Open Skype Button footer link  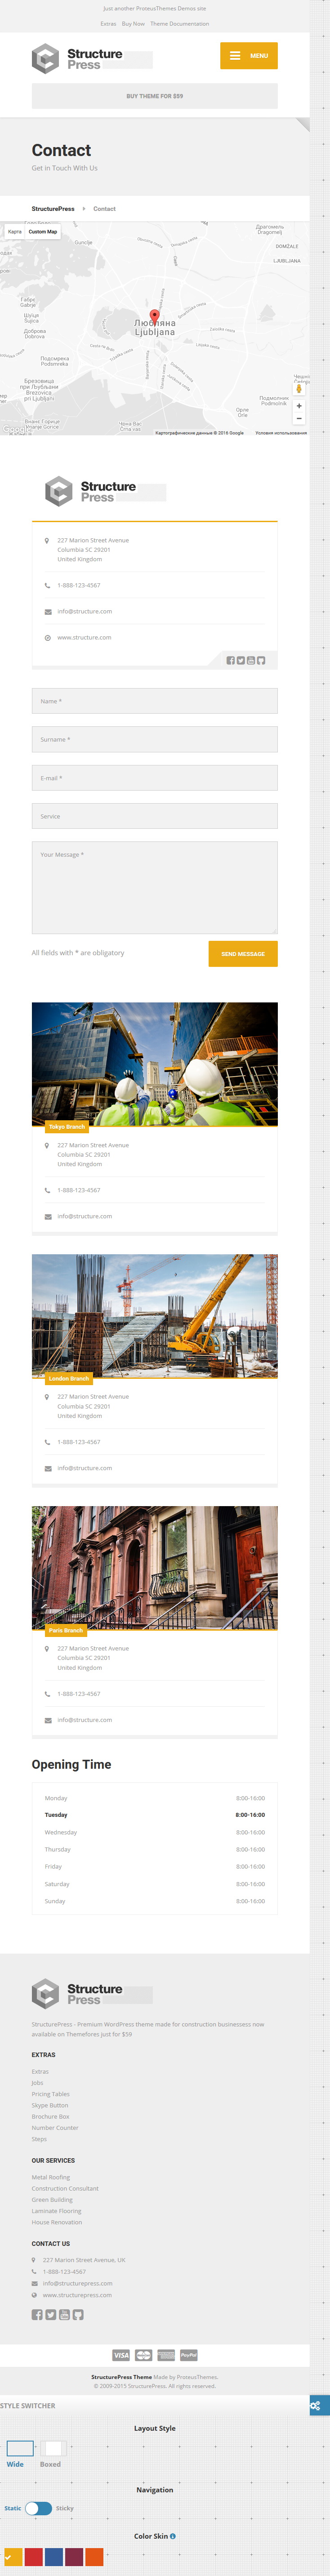click(x=50, y=2105)
